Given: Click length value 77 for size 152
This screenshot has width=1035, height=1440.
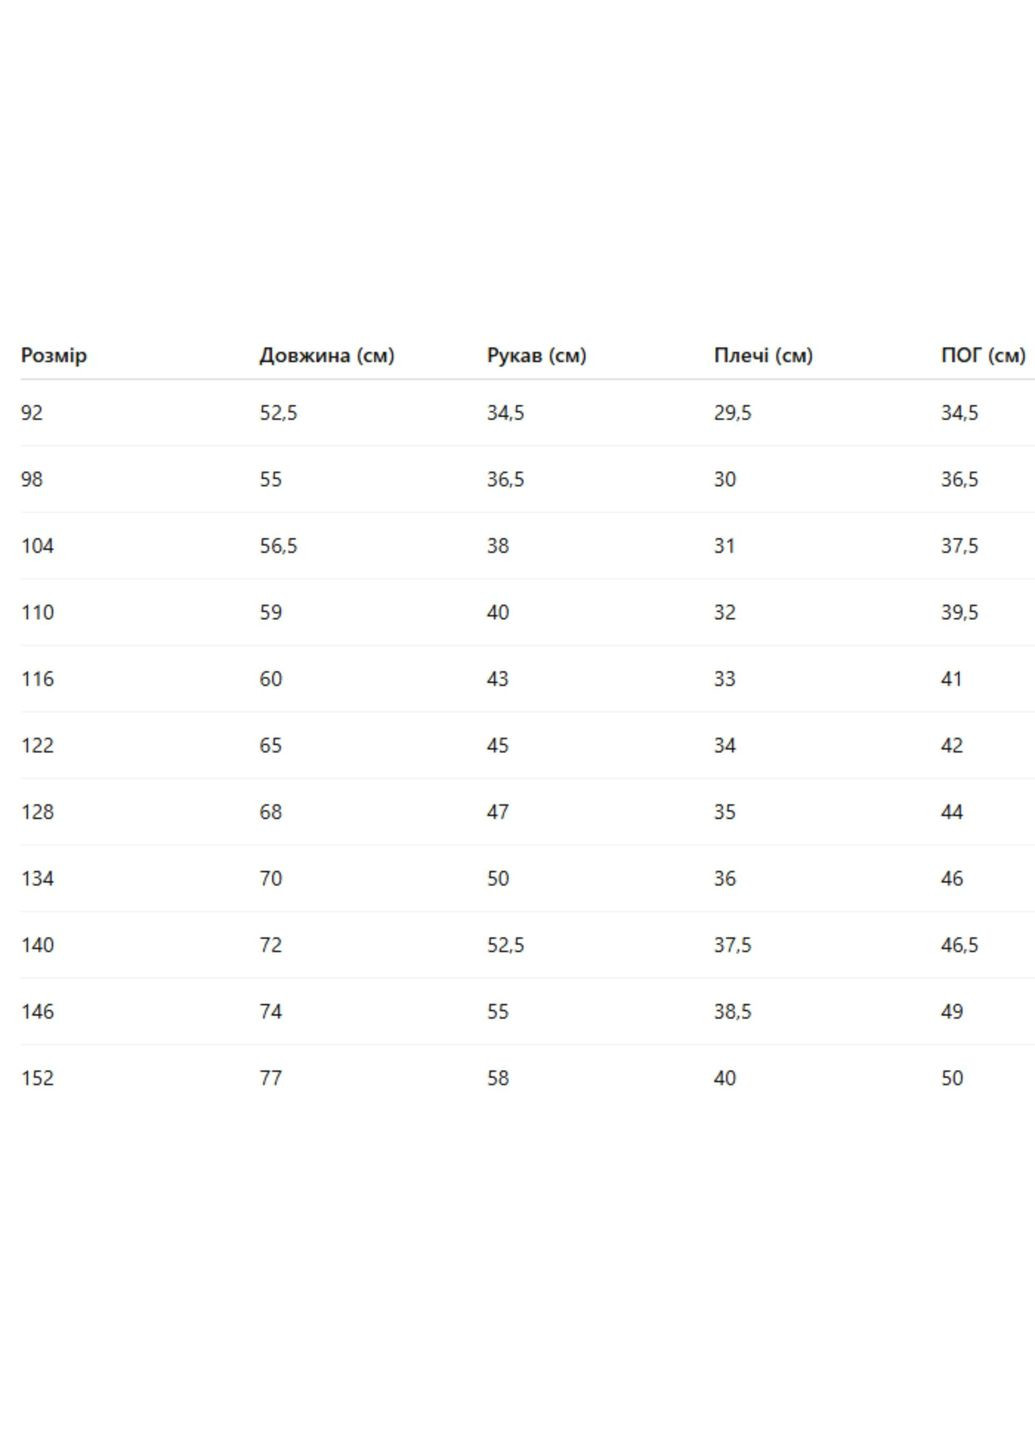Looking at the screenshot, I should click(271, 1078).
